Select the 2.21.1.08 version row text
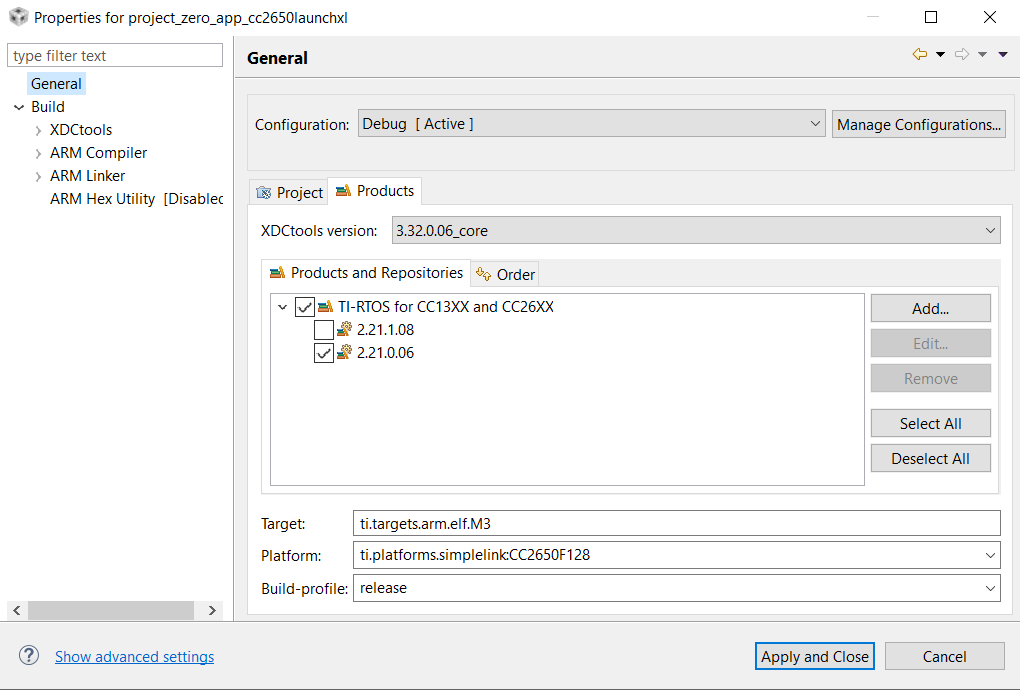This screenshot has height=690, width=1020. (385, 330)
